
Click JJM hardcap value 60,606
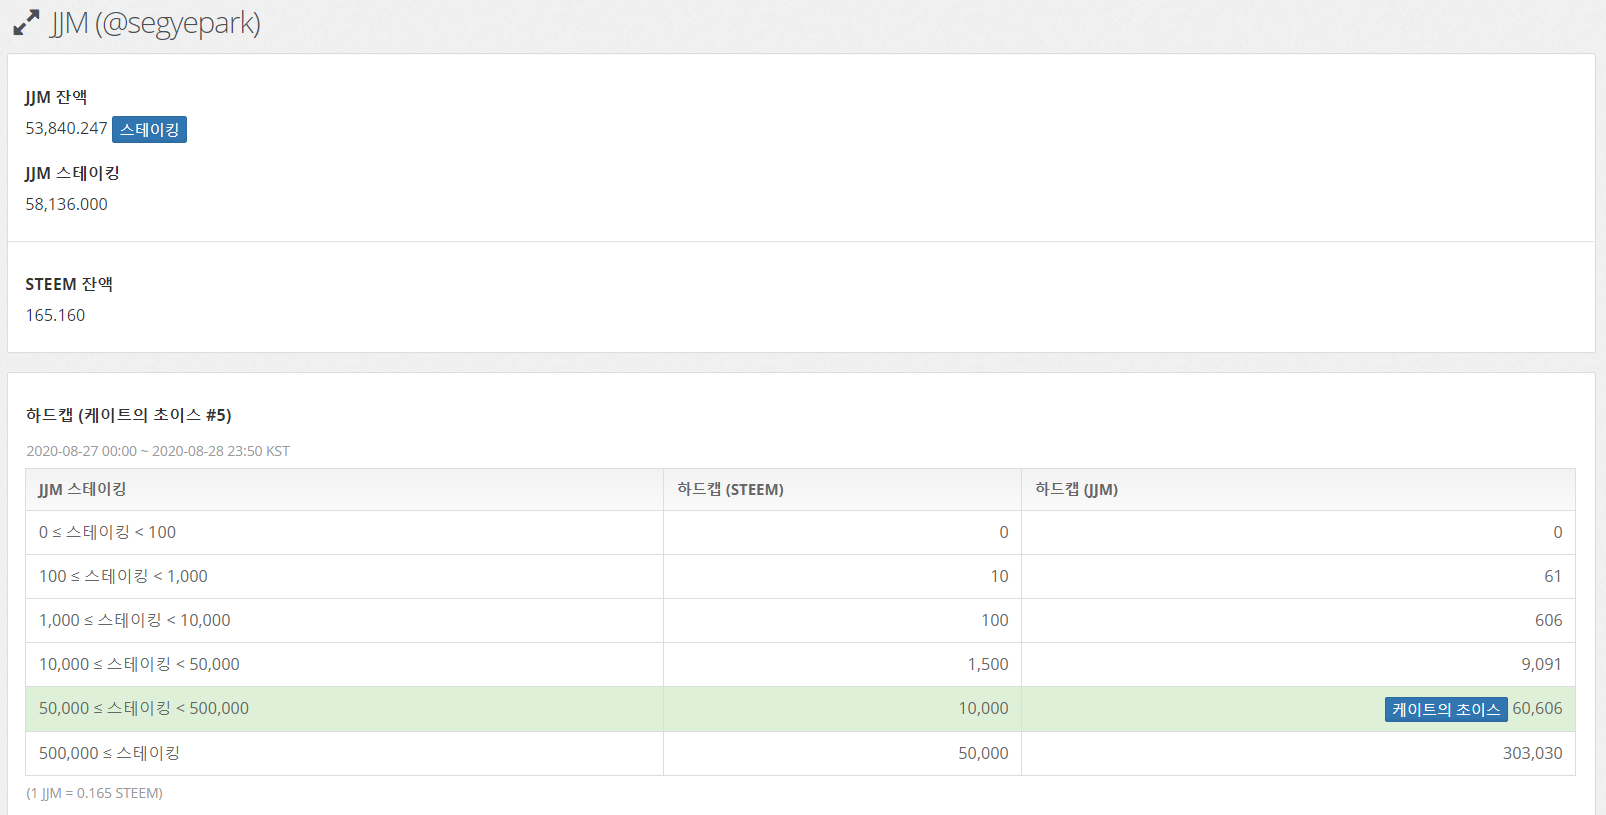click(x=1537, y=708)
